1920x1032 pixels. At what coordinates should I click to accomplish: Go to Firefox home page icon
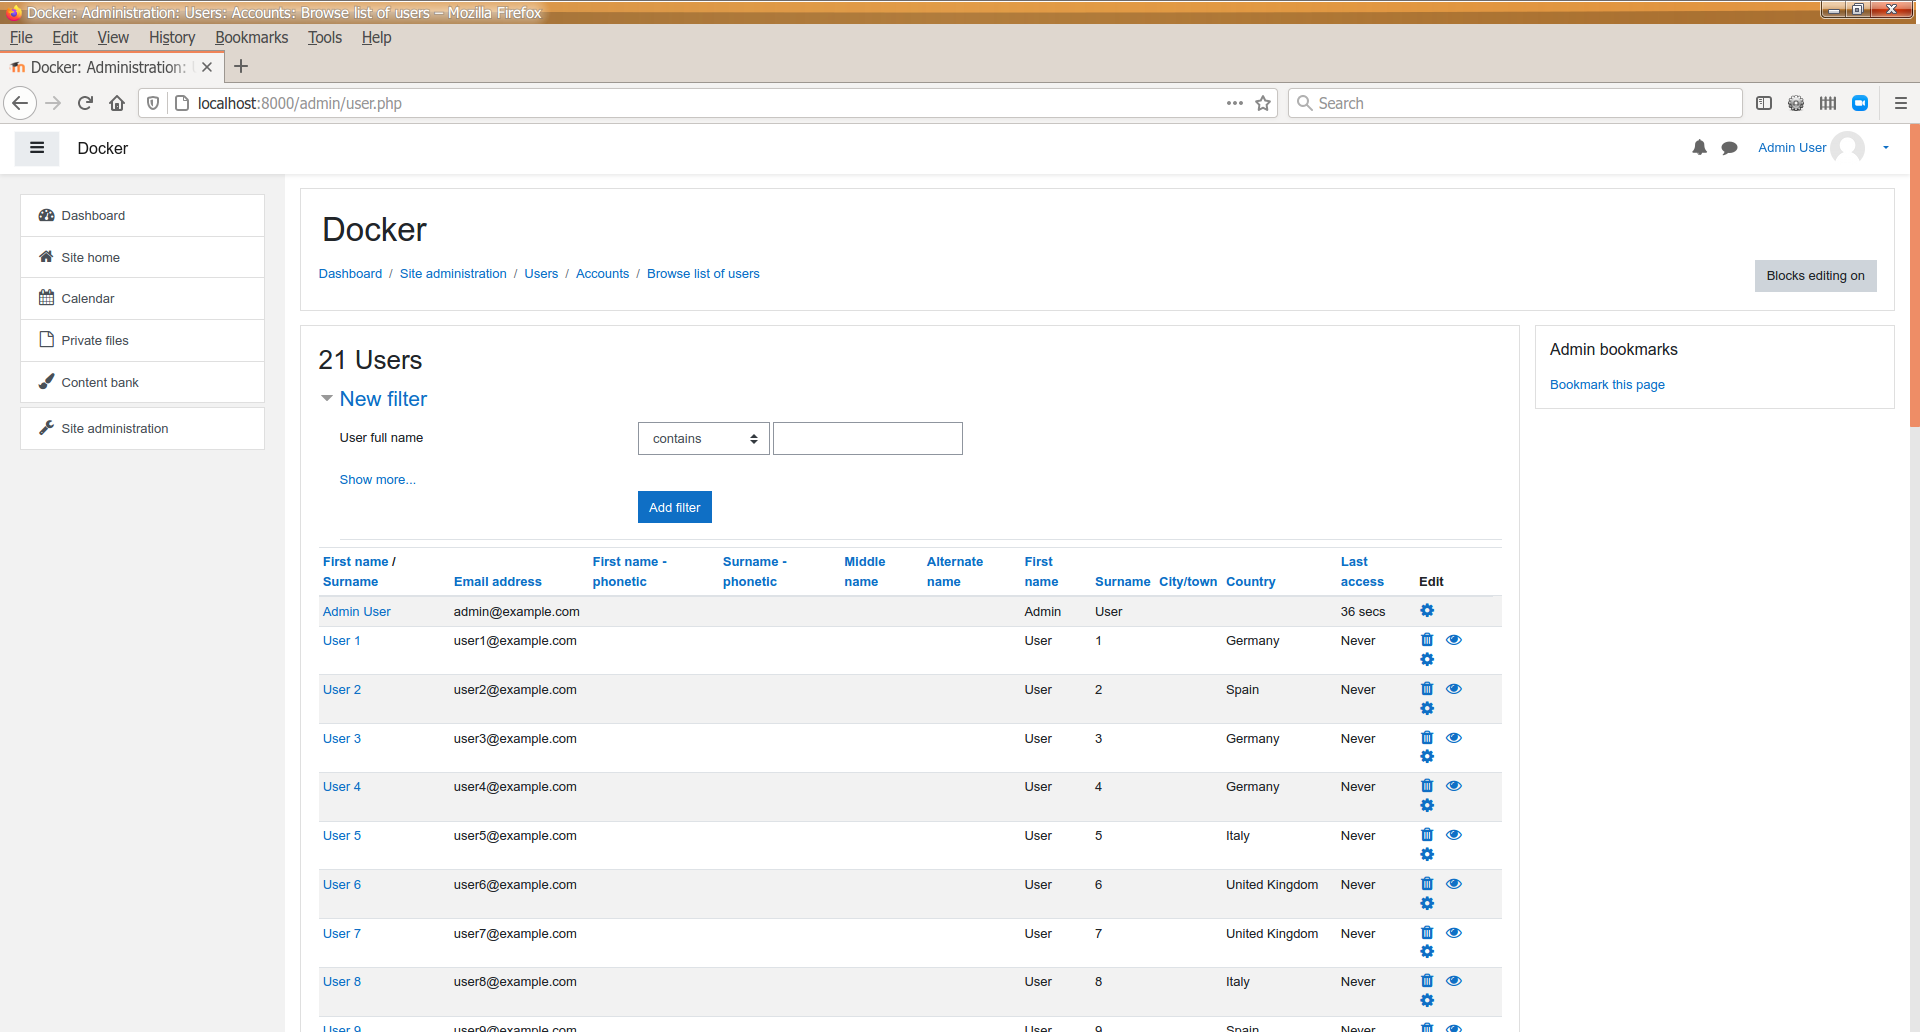coord(117,103)
